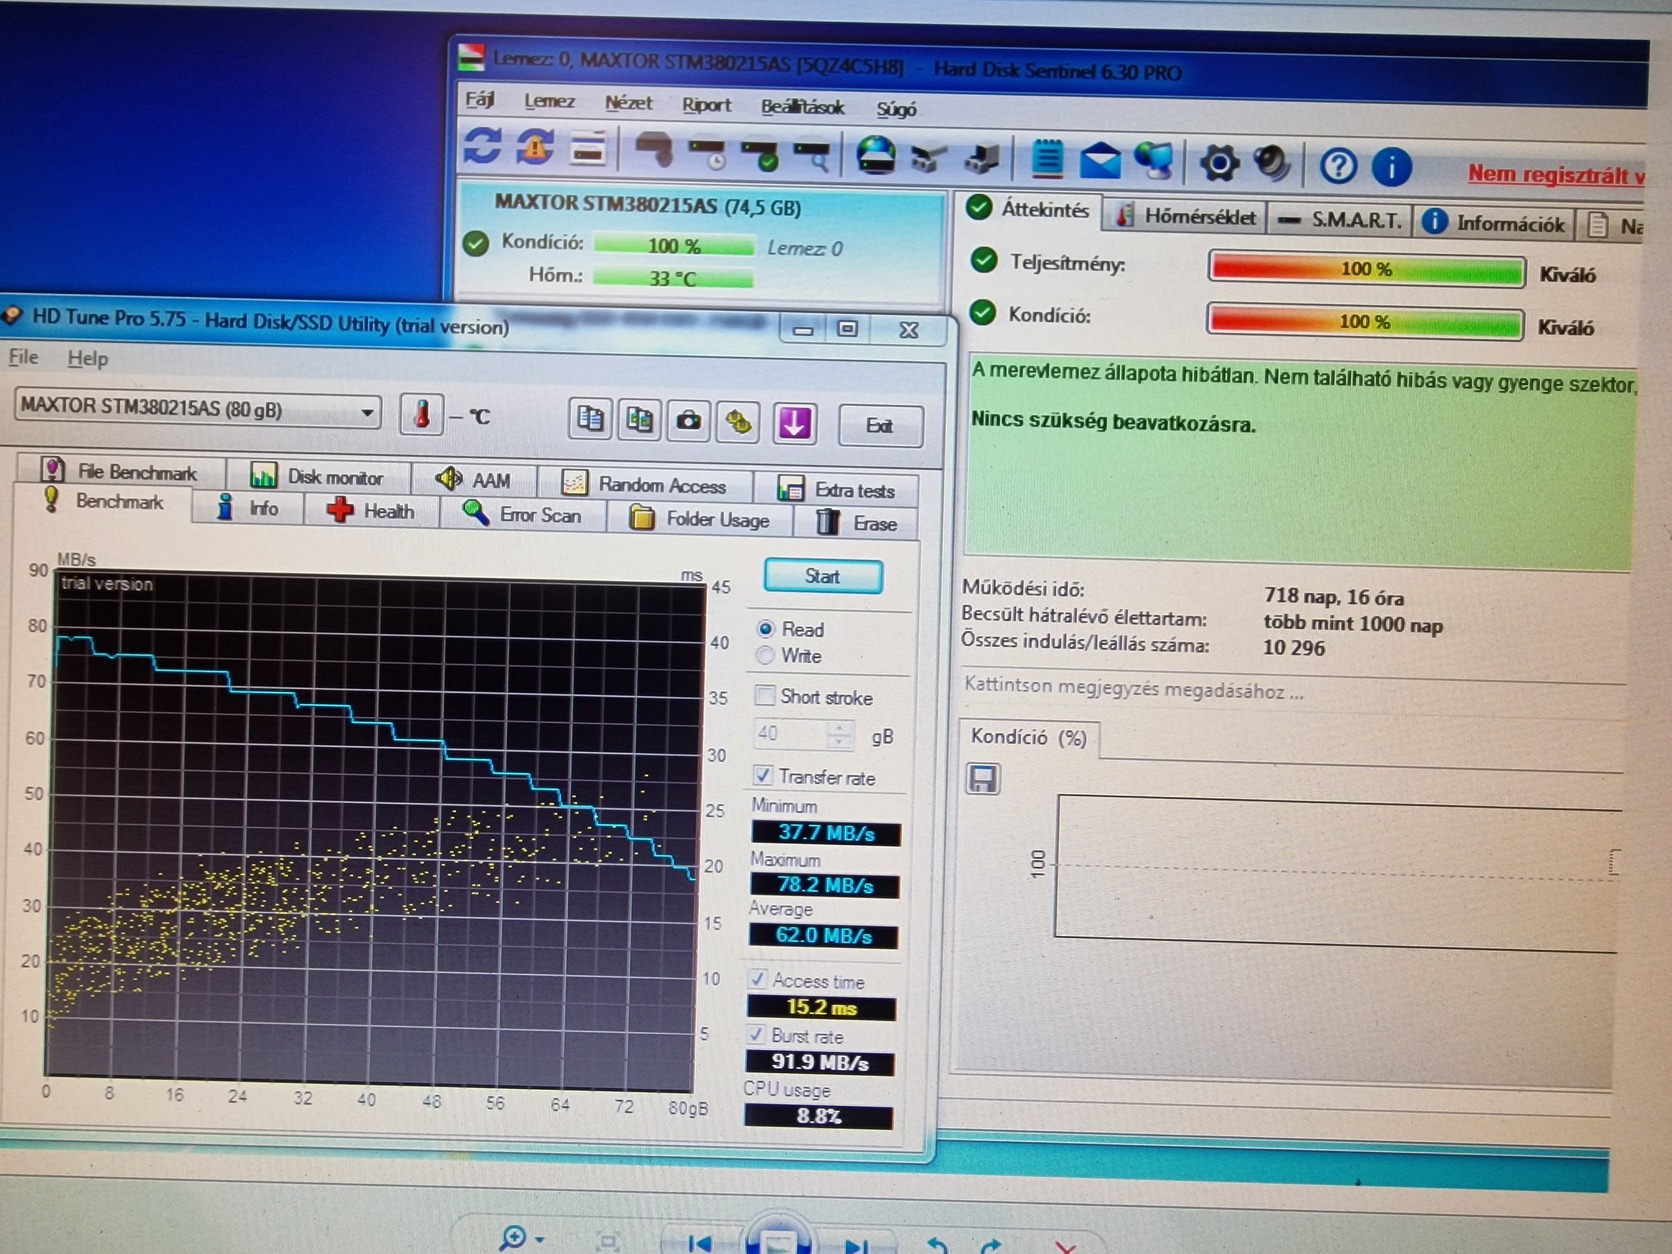This screenshot has width=1672, height=1254.
Task: Refresh disk data in Hard Disk Sentinel toolbar
Action: (483, 146)
